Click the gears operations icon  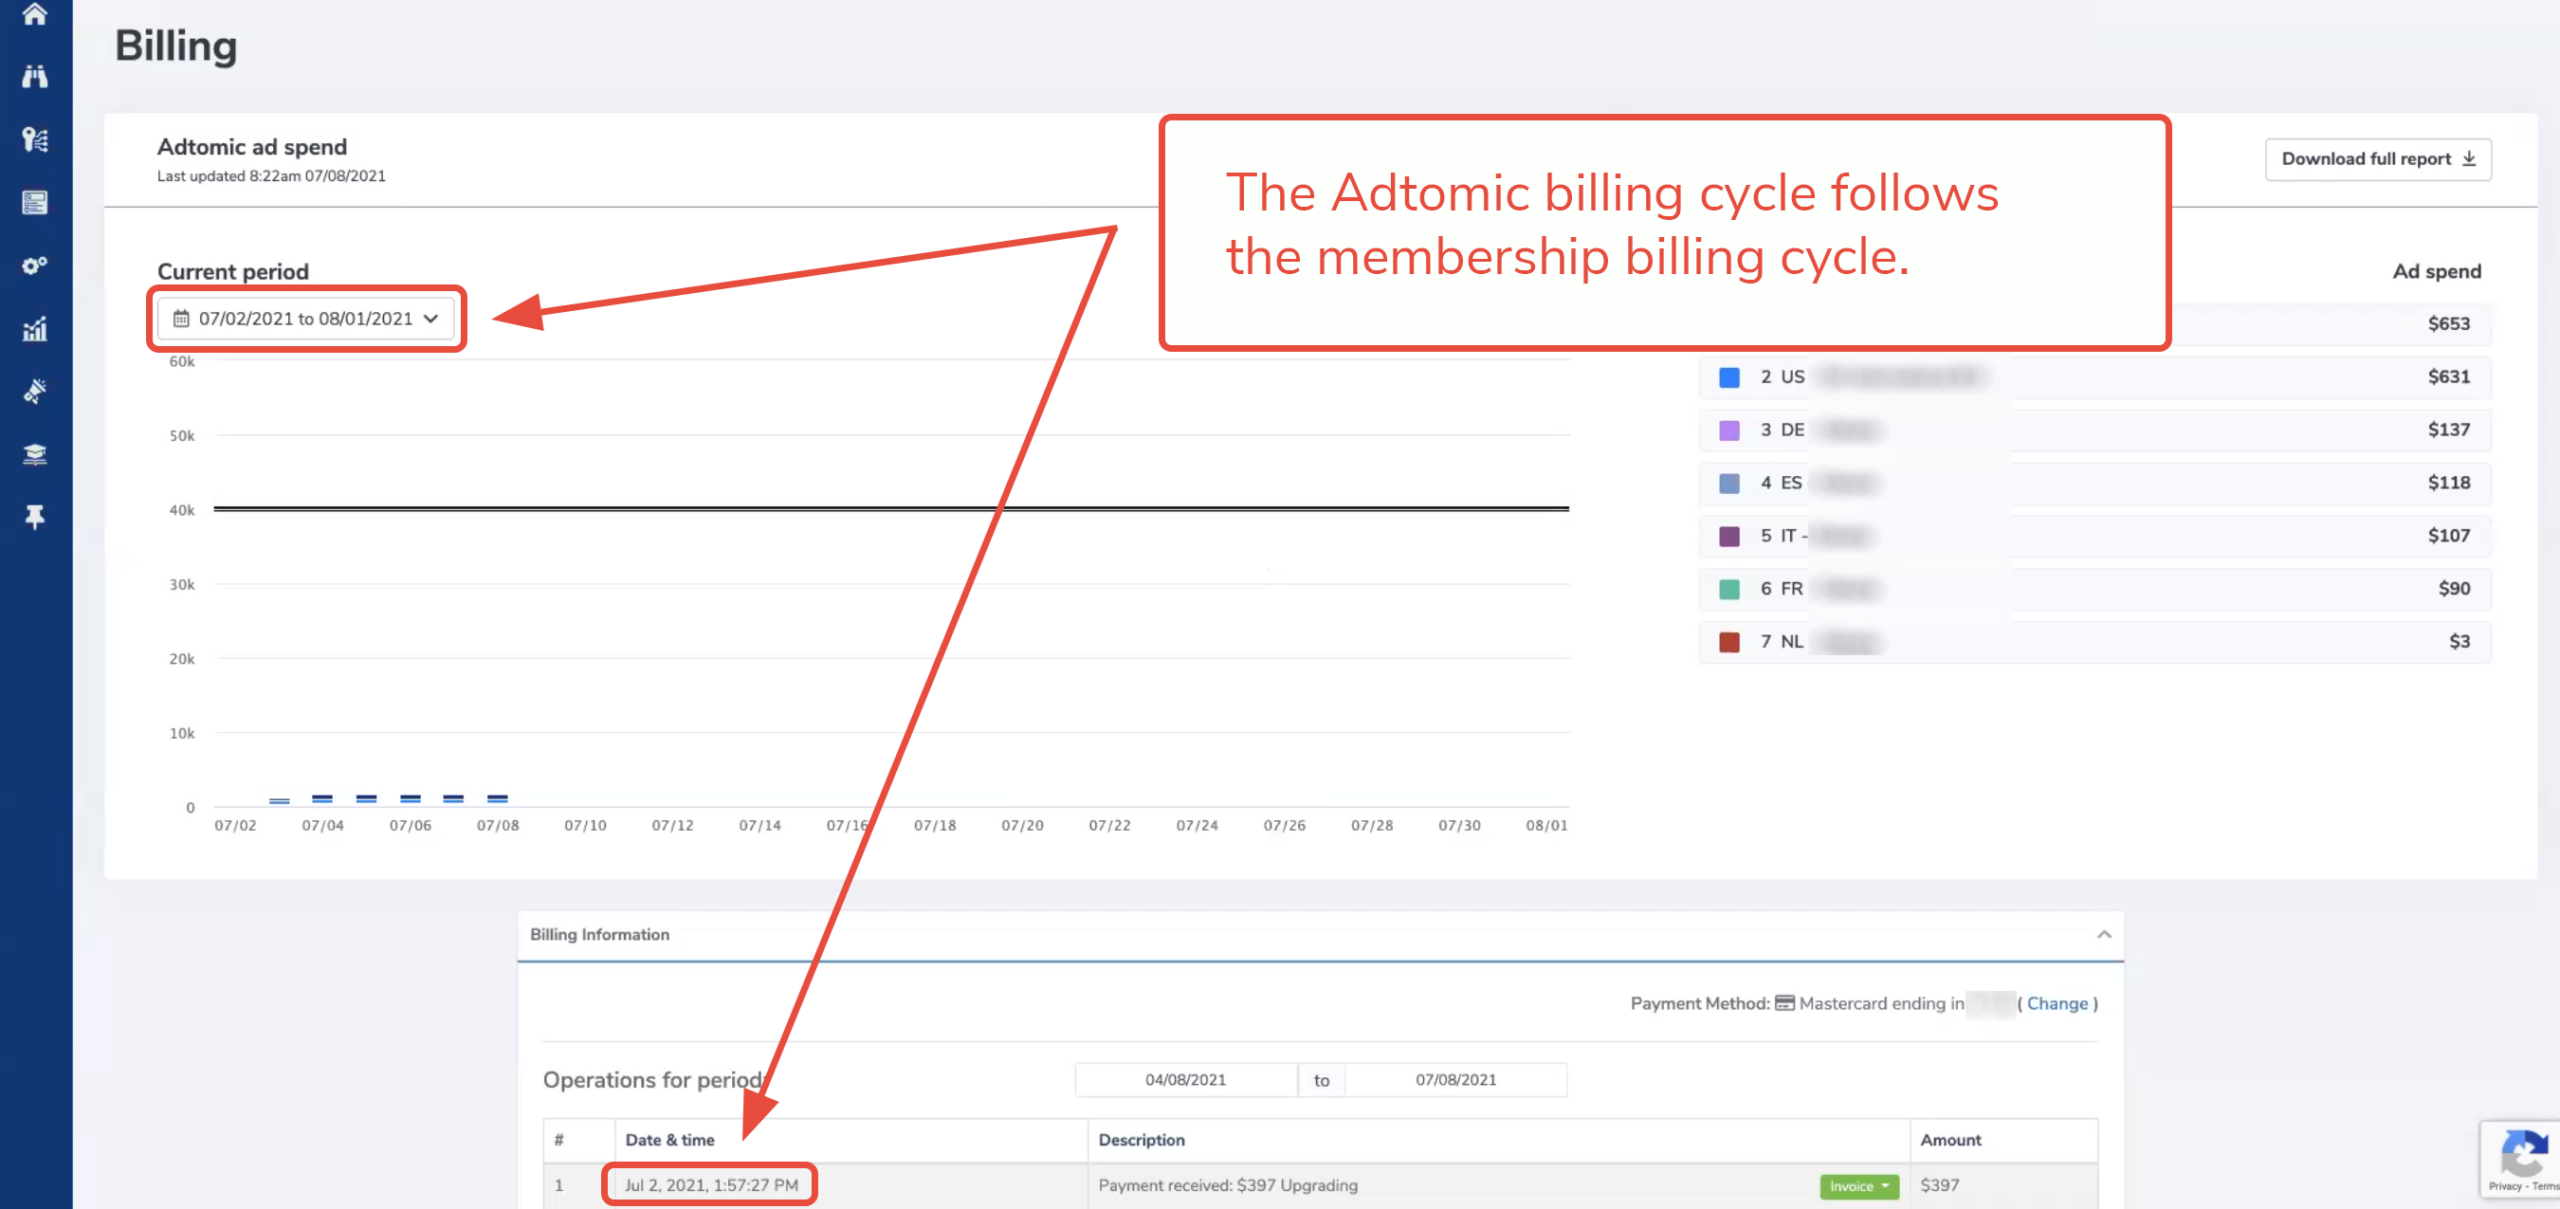35,266
